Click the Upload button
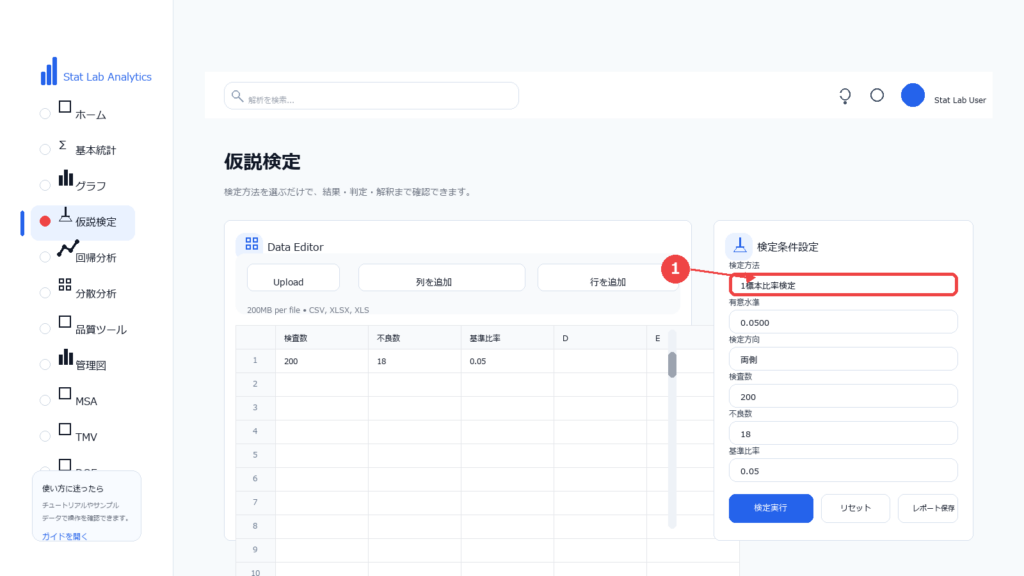Viewport: 1024px width, 576px height. tap(293, 278)
